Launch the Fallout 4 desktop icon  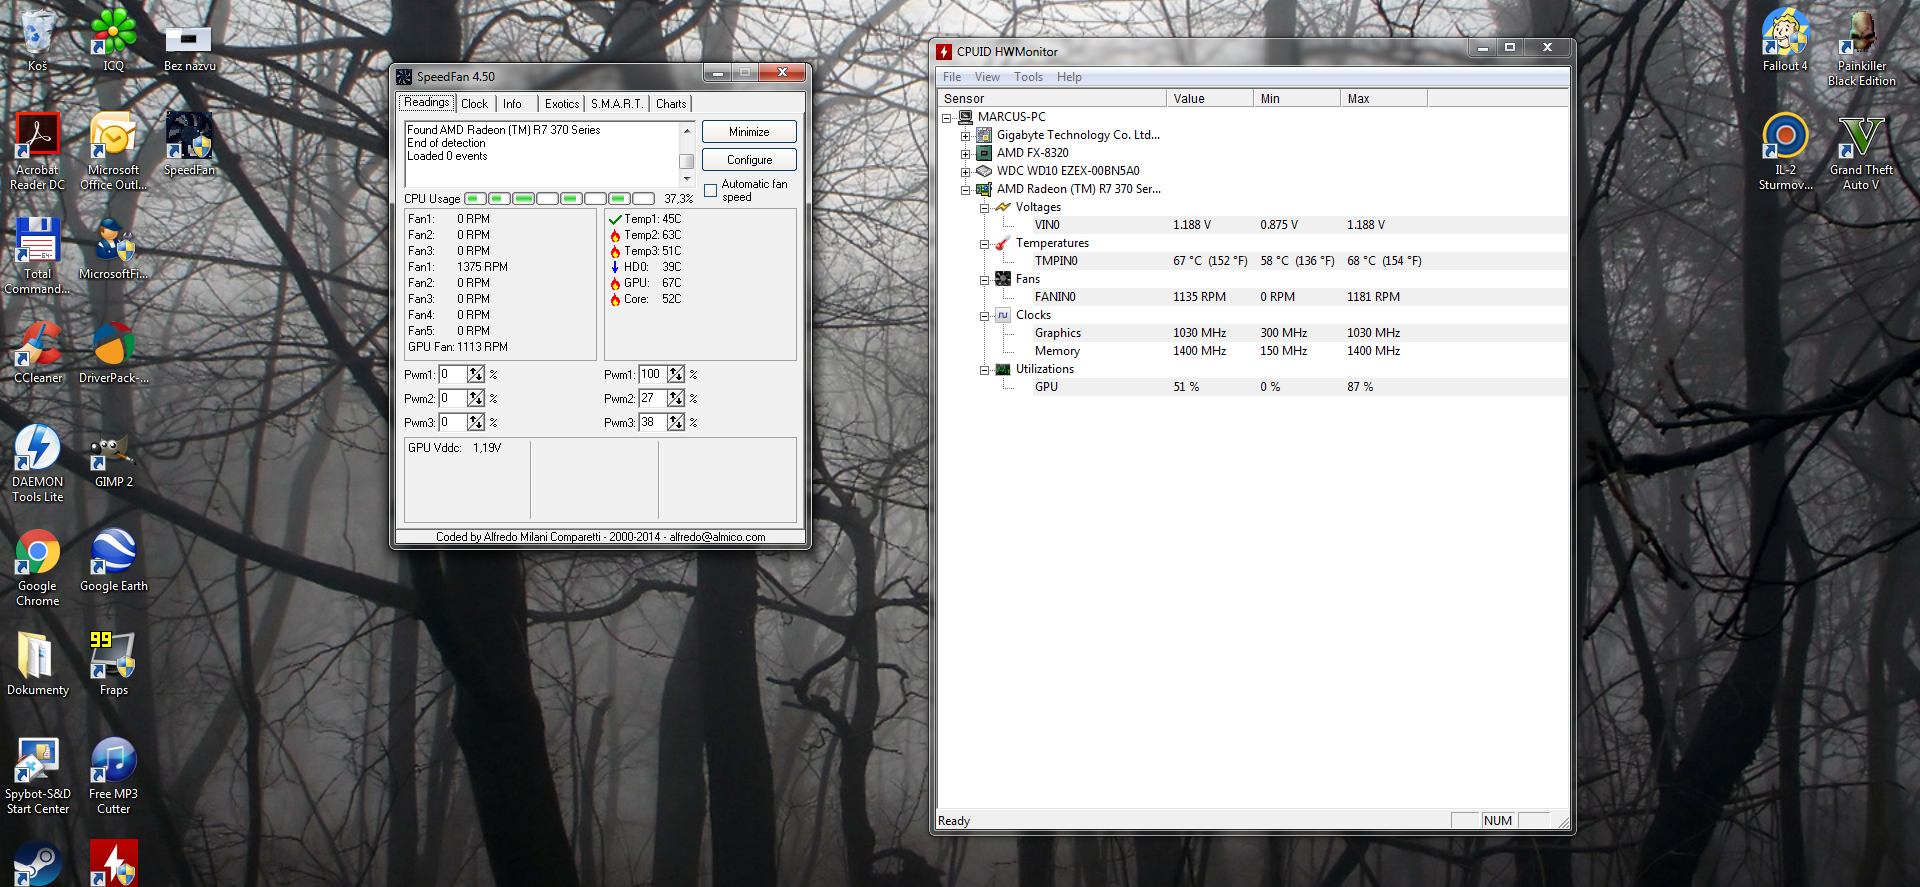tap(1785, 35)
